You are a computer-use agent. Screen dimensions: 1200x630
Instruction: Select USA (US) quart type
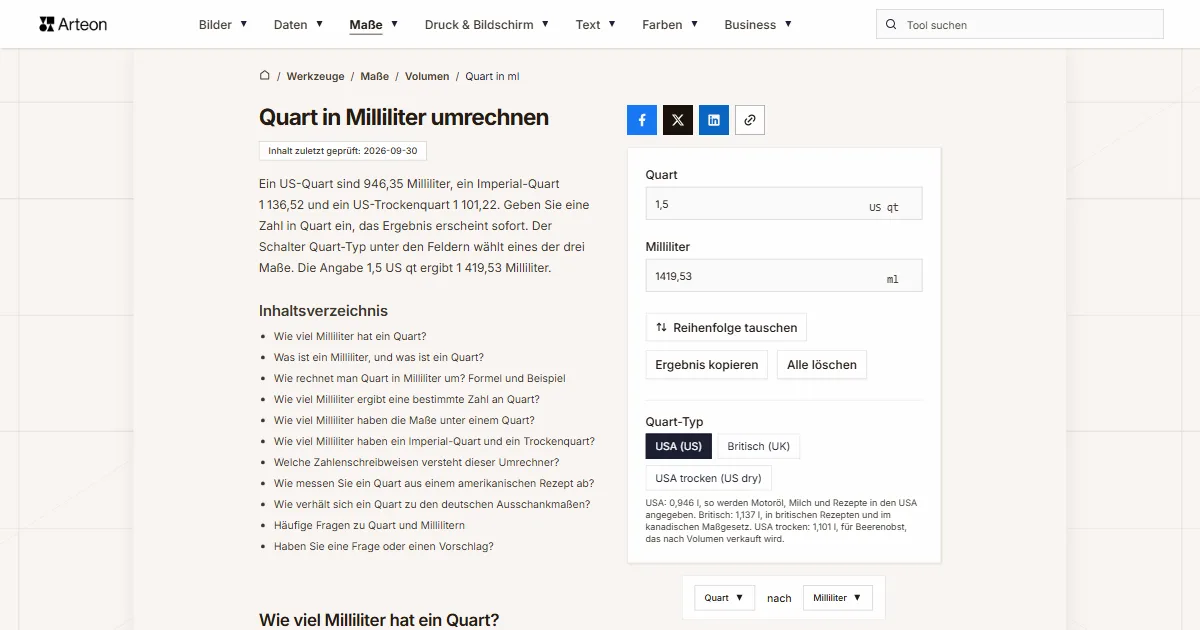click(x=679, y=446)
